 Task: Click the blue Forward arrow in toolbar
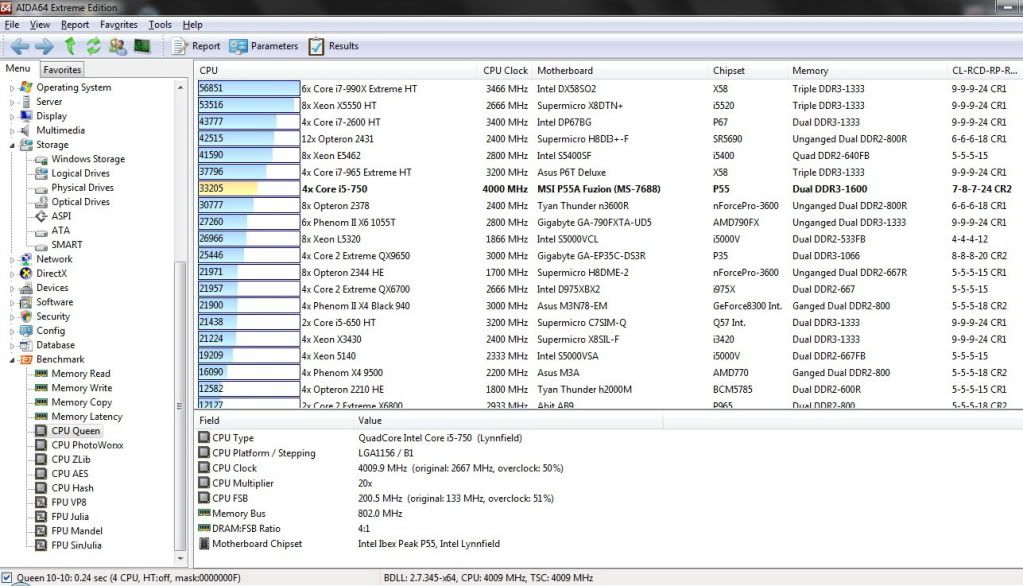pyautogui.click(x=44, y=46)
